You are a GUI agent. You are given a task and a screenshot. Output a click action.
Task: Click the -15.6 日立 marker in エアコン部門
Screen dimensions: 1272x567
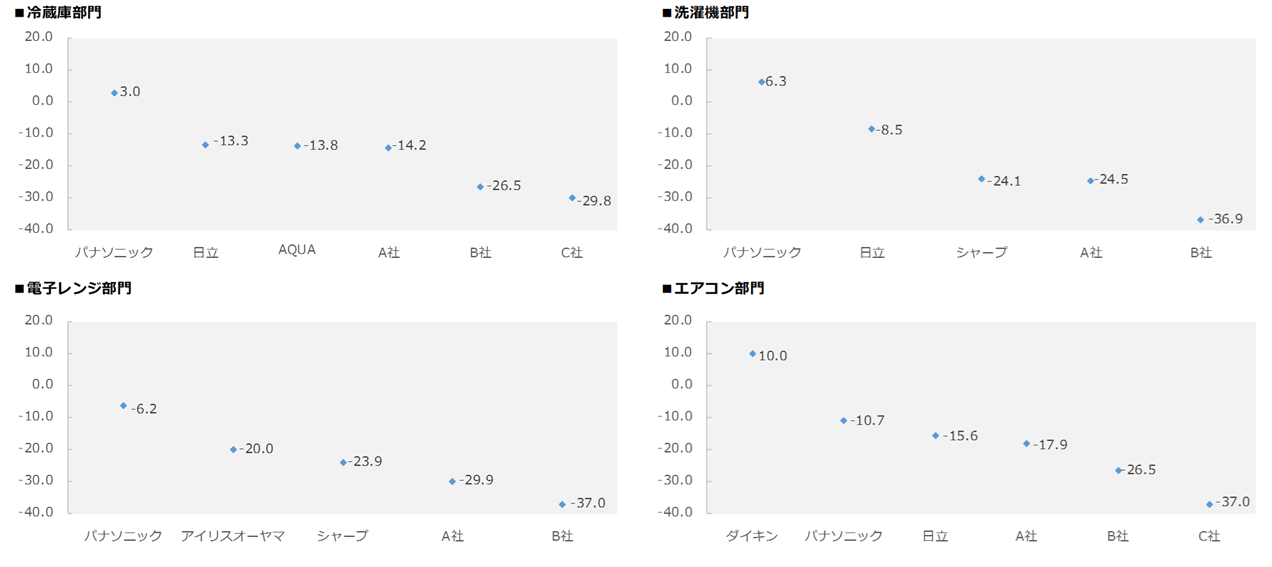pos(936,436)
